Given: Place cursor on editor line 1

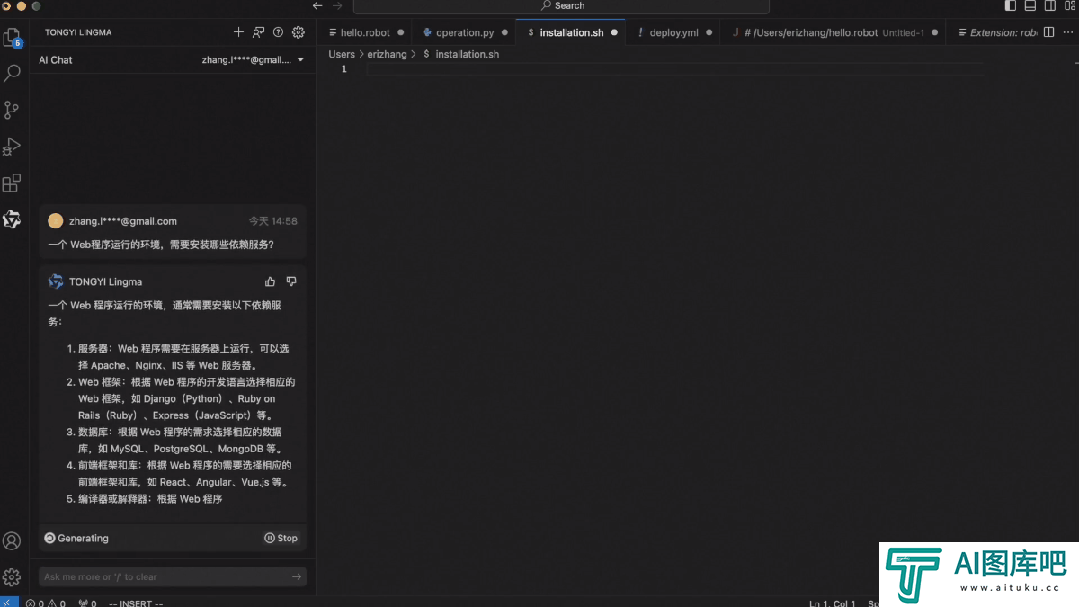Looking at the screenshot, I should pyautogui.click(x=674, y=70).
